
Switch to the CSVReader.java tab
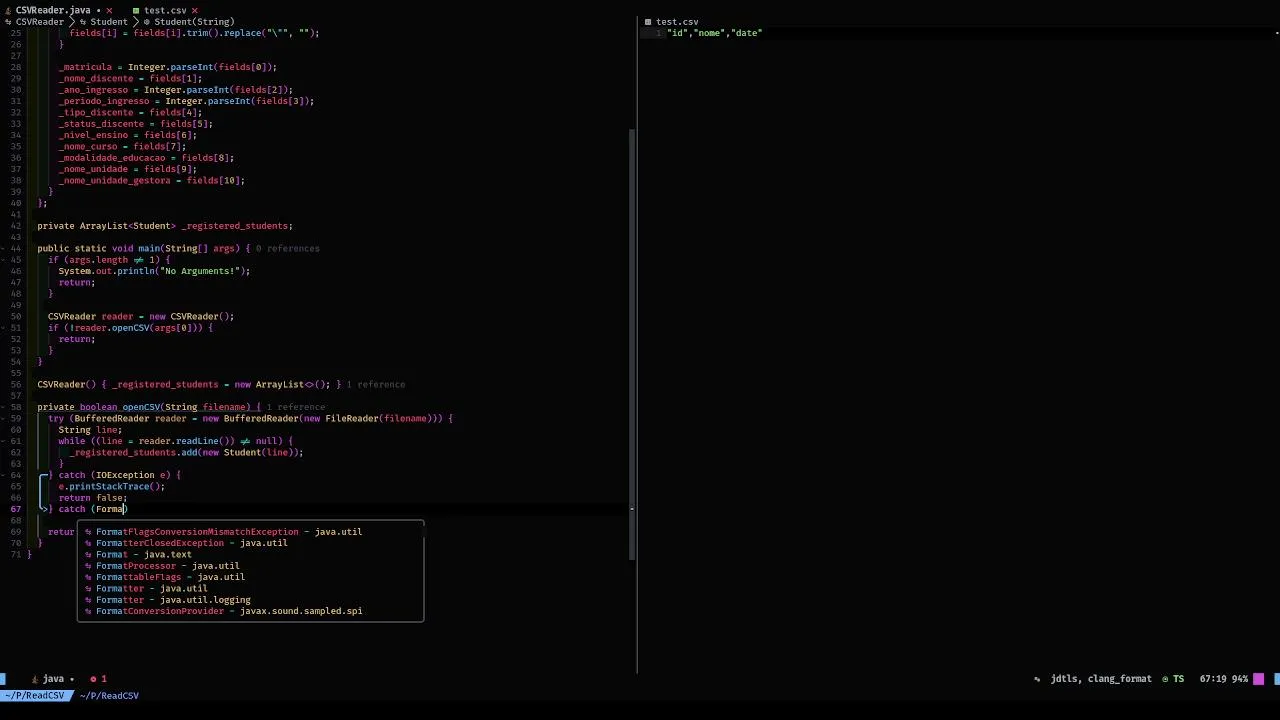coord(53,10)
